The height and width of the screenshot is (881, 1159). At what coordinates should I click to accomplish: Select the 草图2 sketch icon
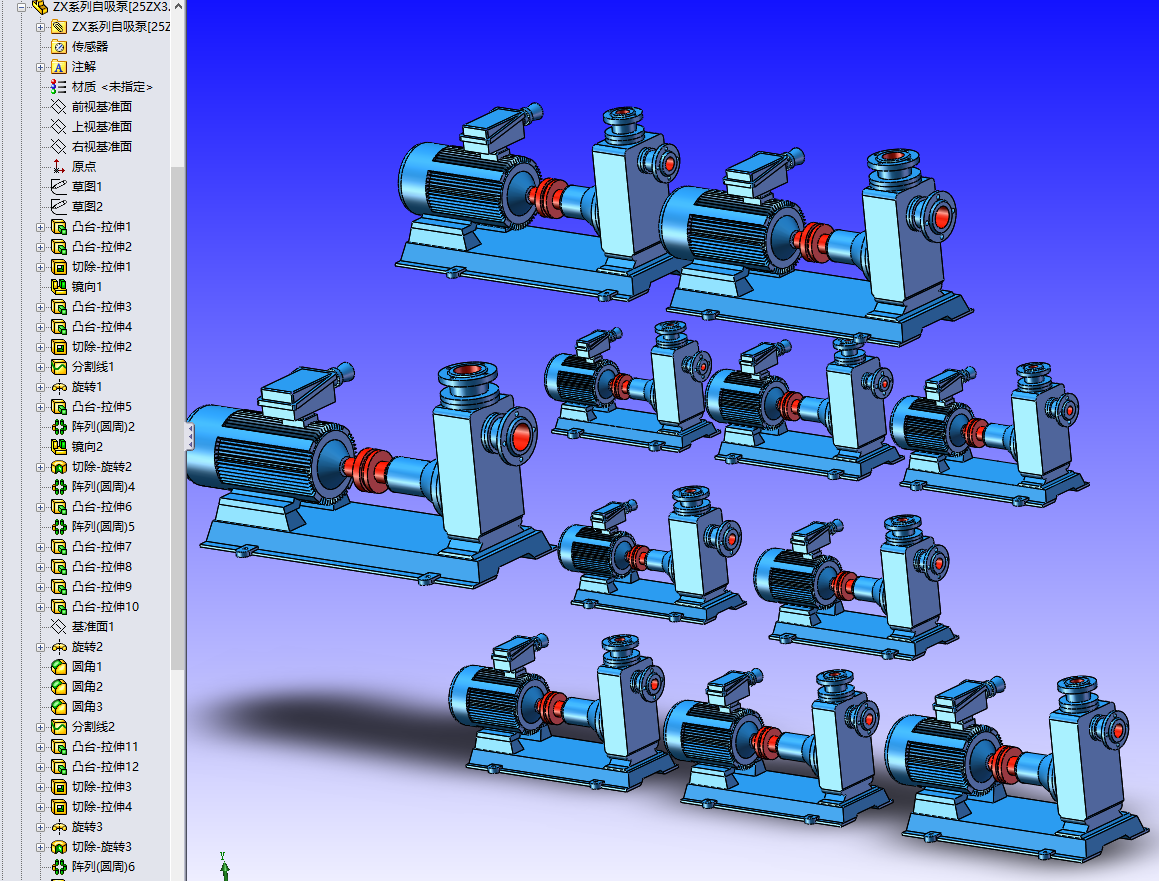point(59,206)
